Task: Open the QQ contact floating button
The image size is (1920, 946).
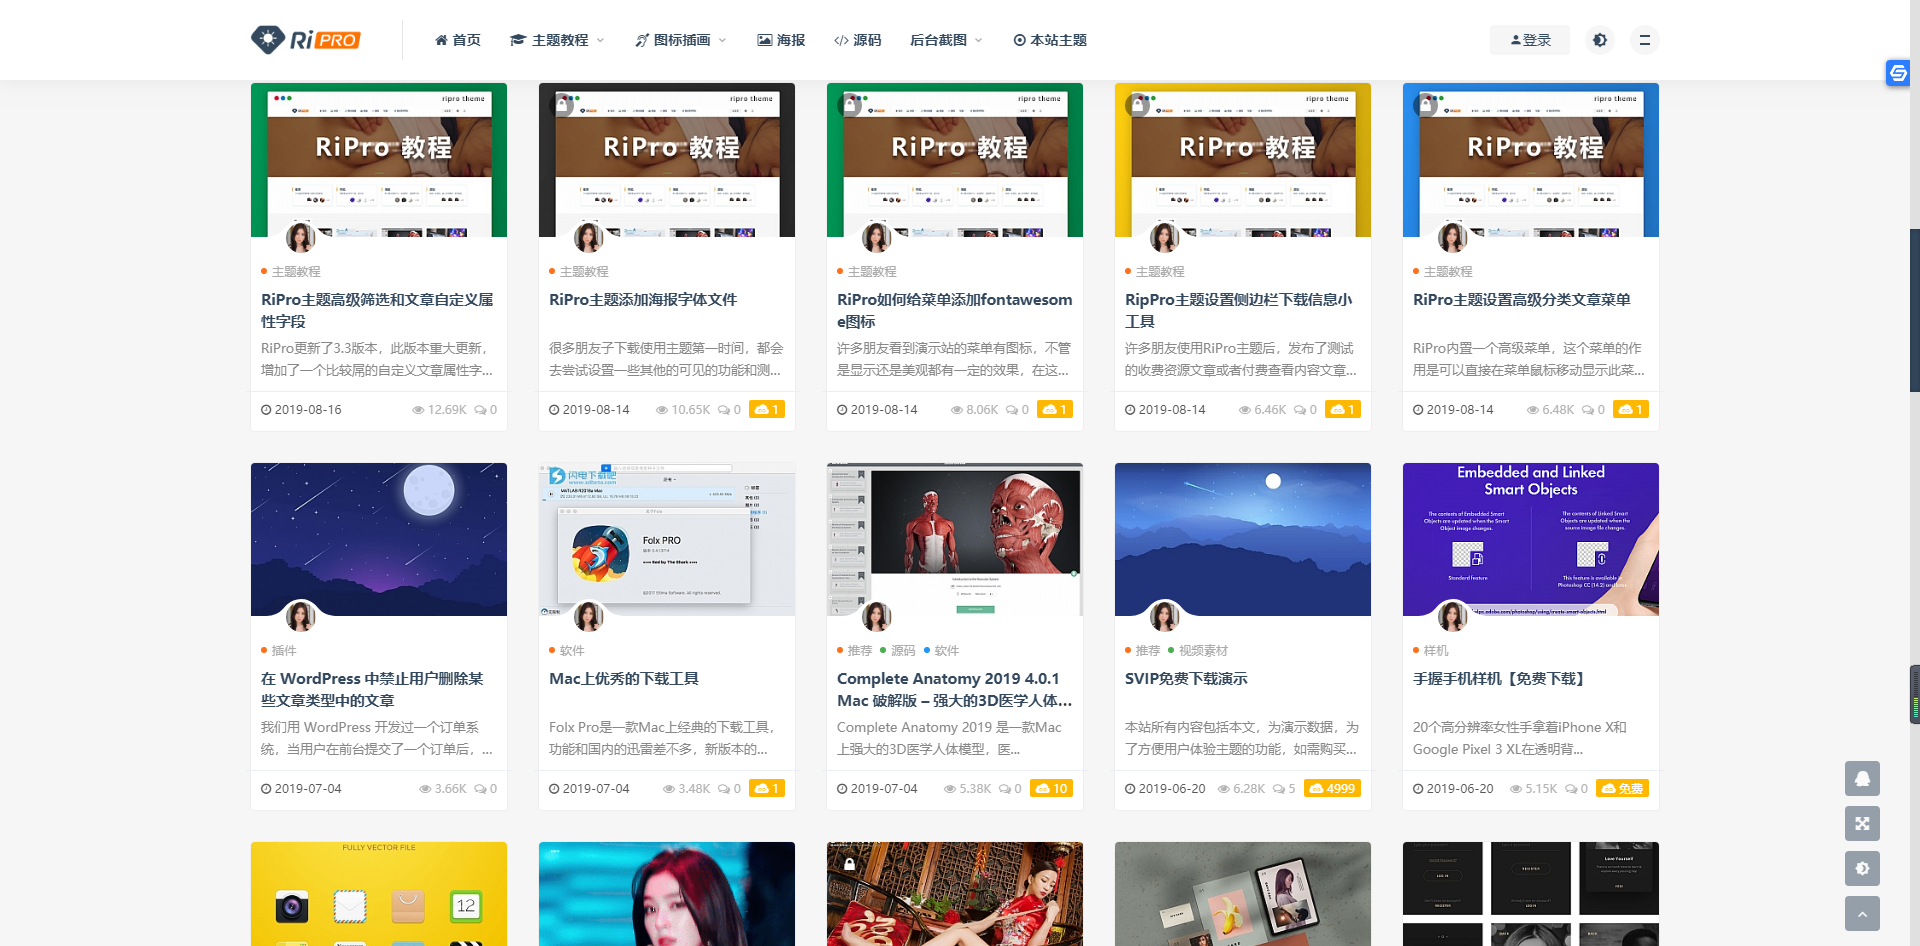Action: [x=1862, y=778]
